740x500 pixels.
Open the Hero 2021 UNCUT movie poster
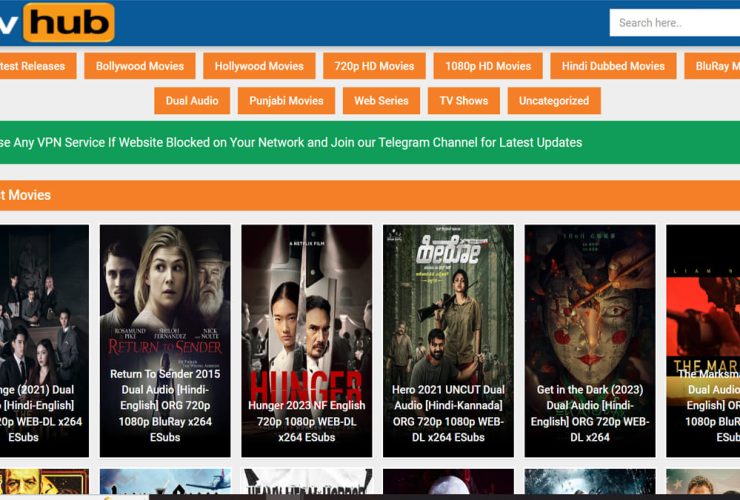tap(448, 341)
